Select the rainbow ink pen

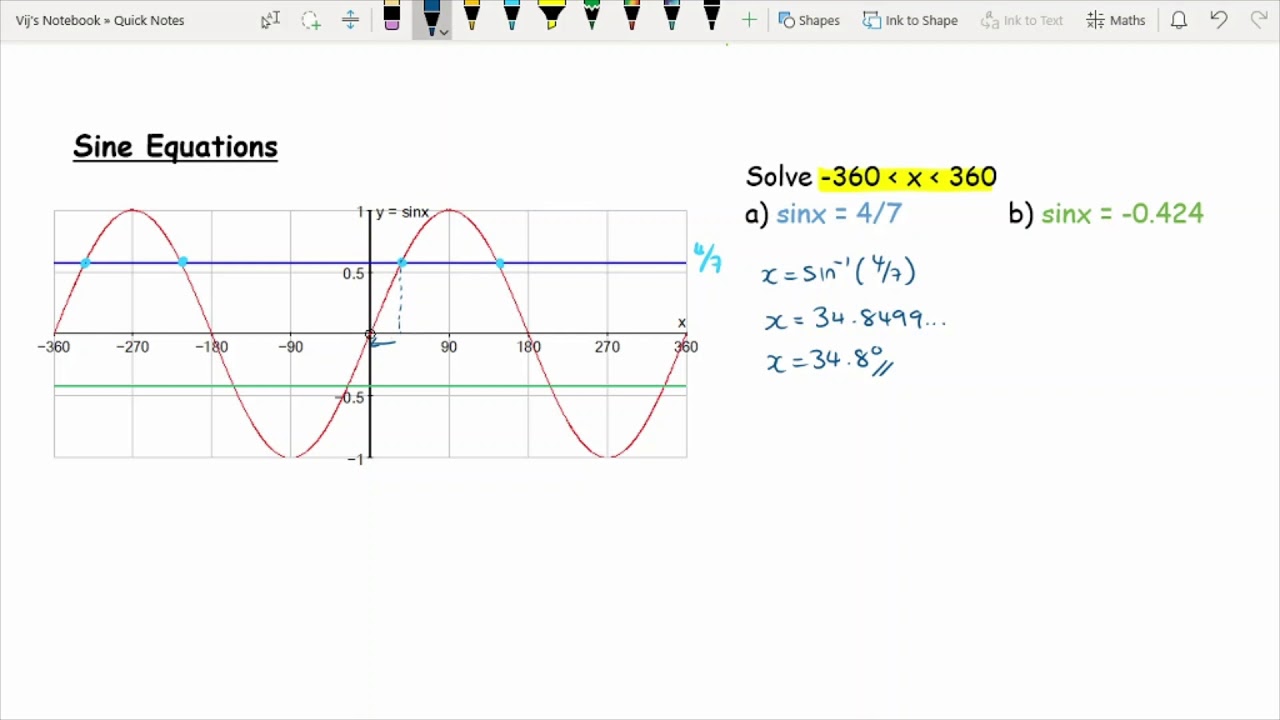(632, 16)
